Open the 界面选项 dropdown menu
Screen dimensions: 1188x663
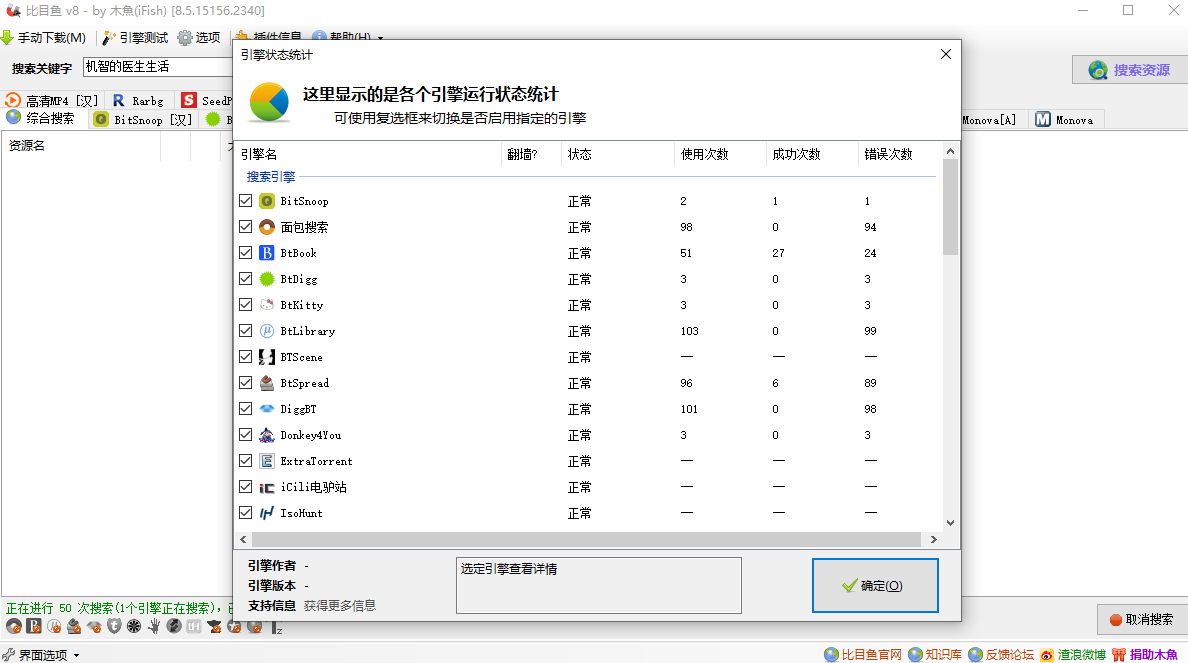click(x=41, y=655)
